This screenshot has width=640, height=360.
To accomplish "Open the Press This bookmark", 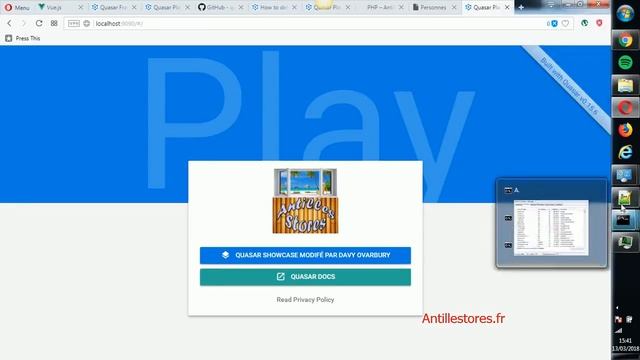I will 23,38.
